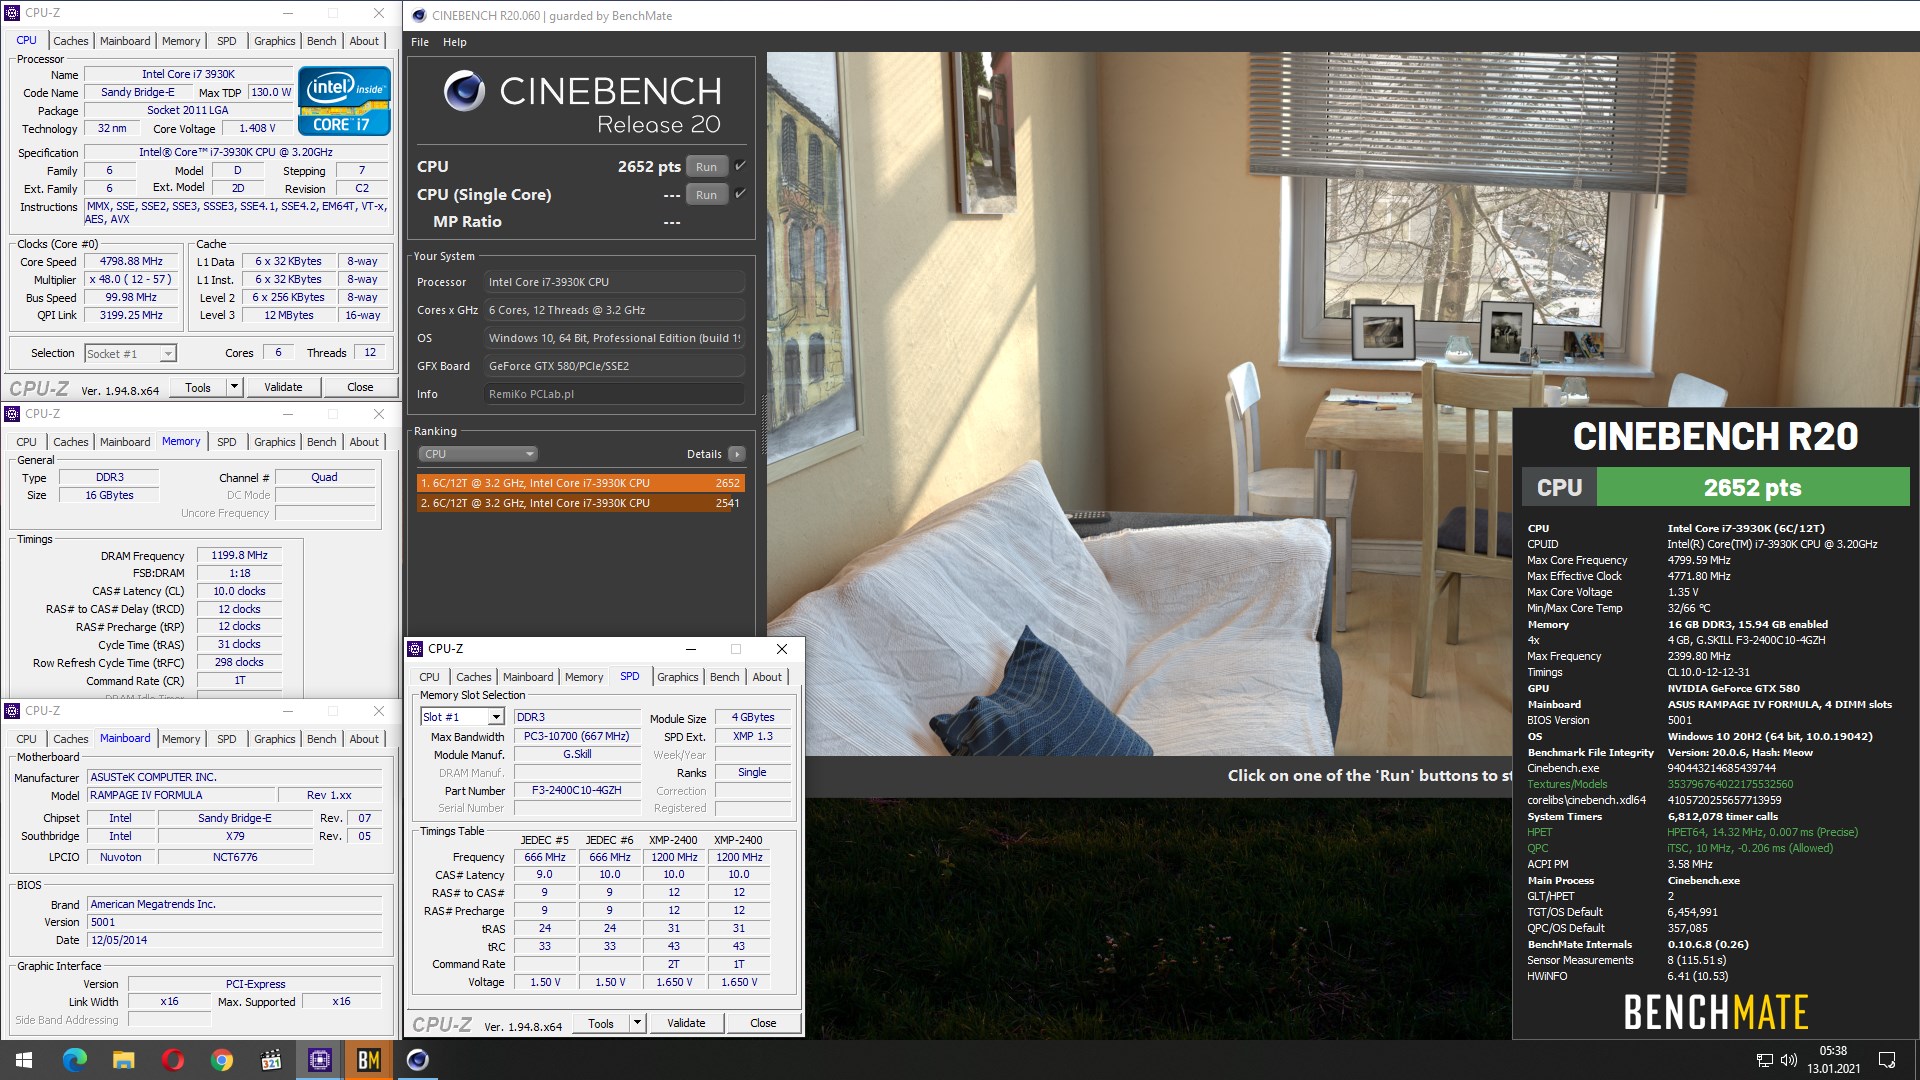
Task: Click the Intel Core i7 logo in CPU-Z
Action: pyautogui.click(x=344, y=101)
